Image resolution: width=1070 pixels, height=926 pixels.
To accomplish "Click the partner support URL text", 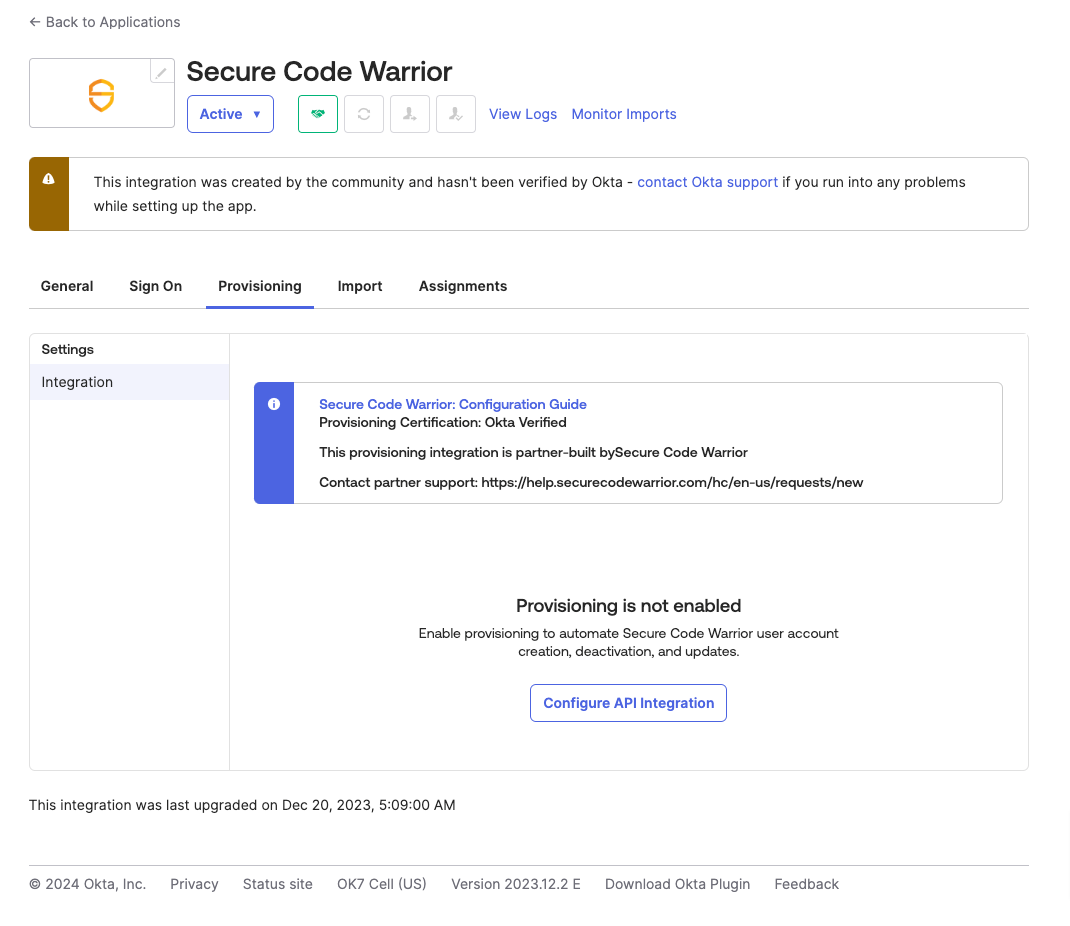I will tap(672, 482).
